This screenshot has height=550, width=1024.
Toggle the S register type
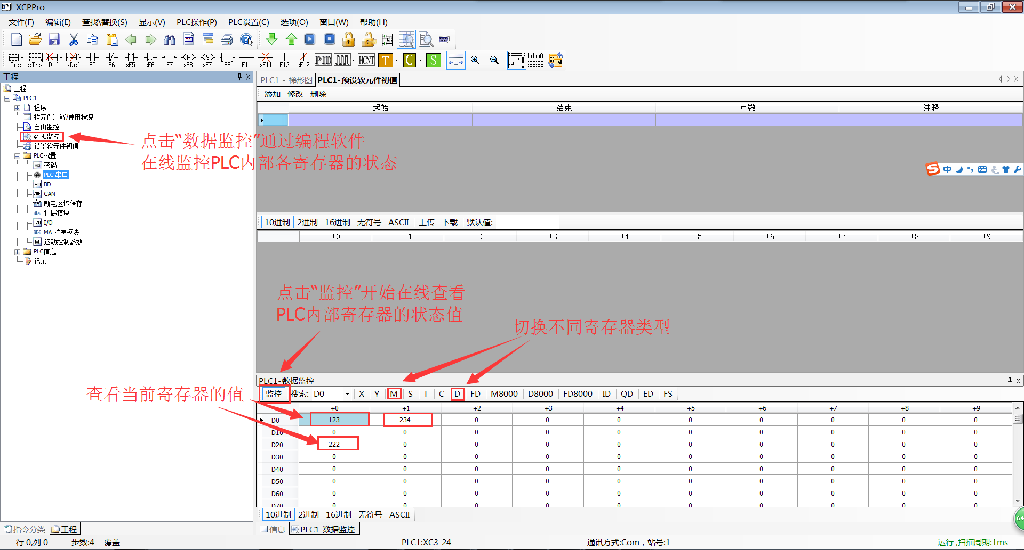click(x=410, y=394)
